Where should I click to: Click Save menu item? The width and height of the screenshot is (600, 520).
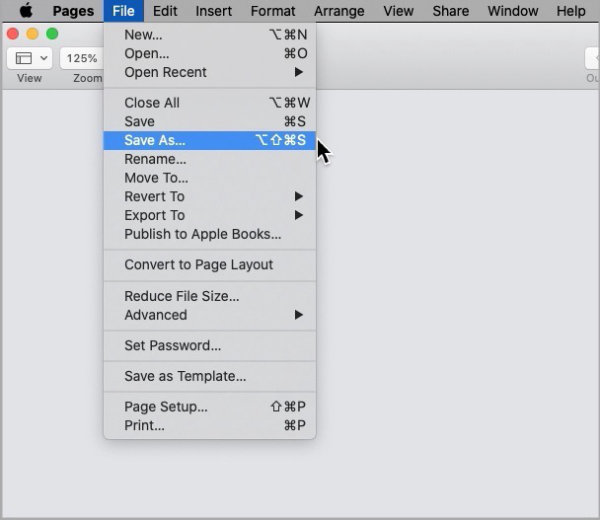click(x=210, y=122)
